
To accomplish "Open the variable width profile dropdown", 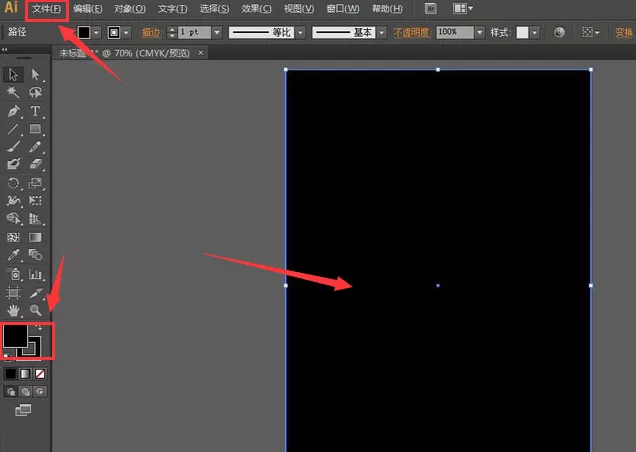I will click(300, 32).
